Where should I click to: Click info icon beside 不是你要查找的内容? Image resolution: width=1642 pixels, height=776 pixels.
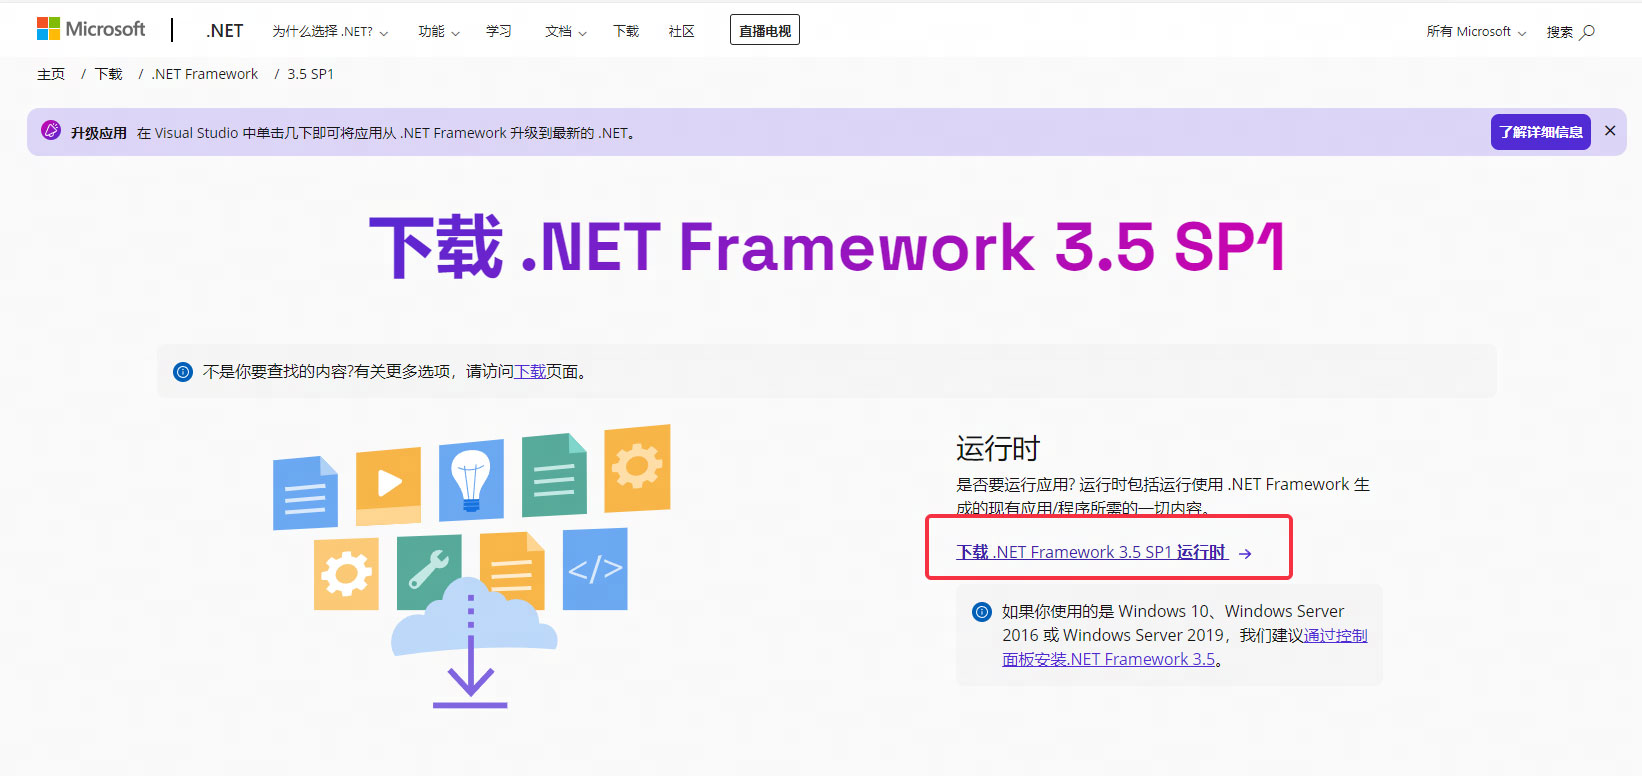point(183,372)
